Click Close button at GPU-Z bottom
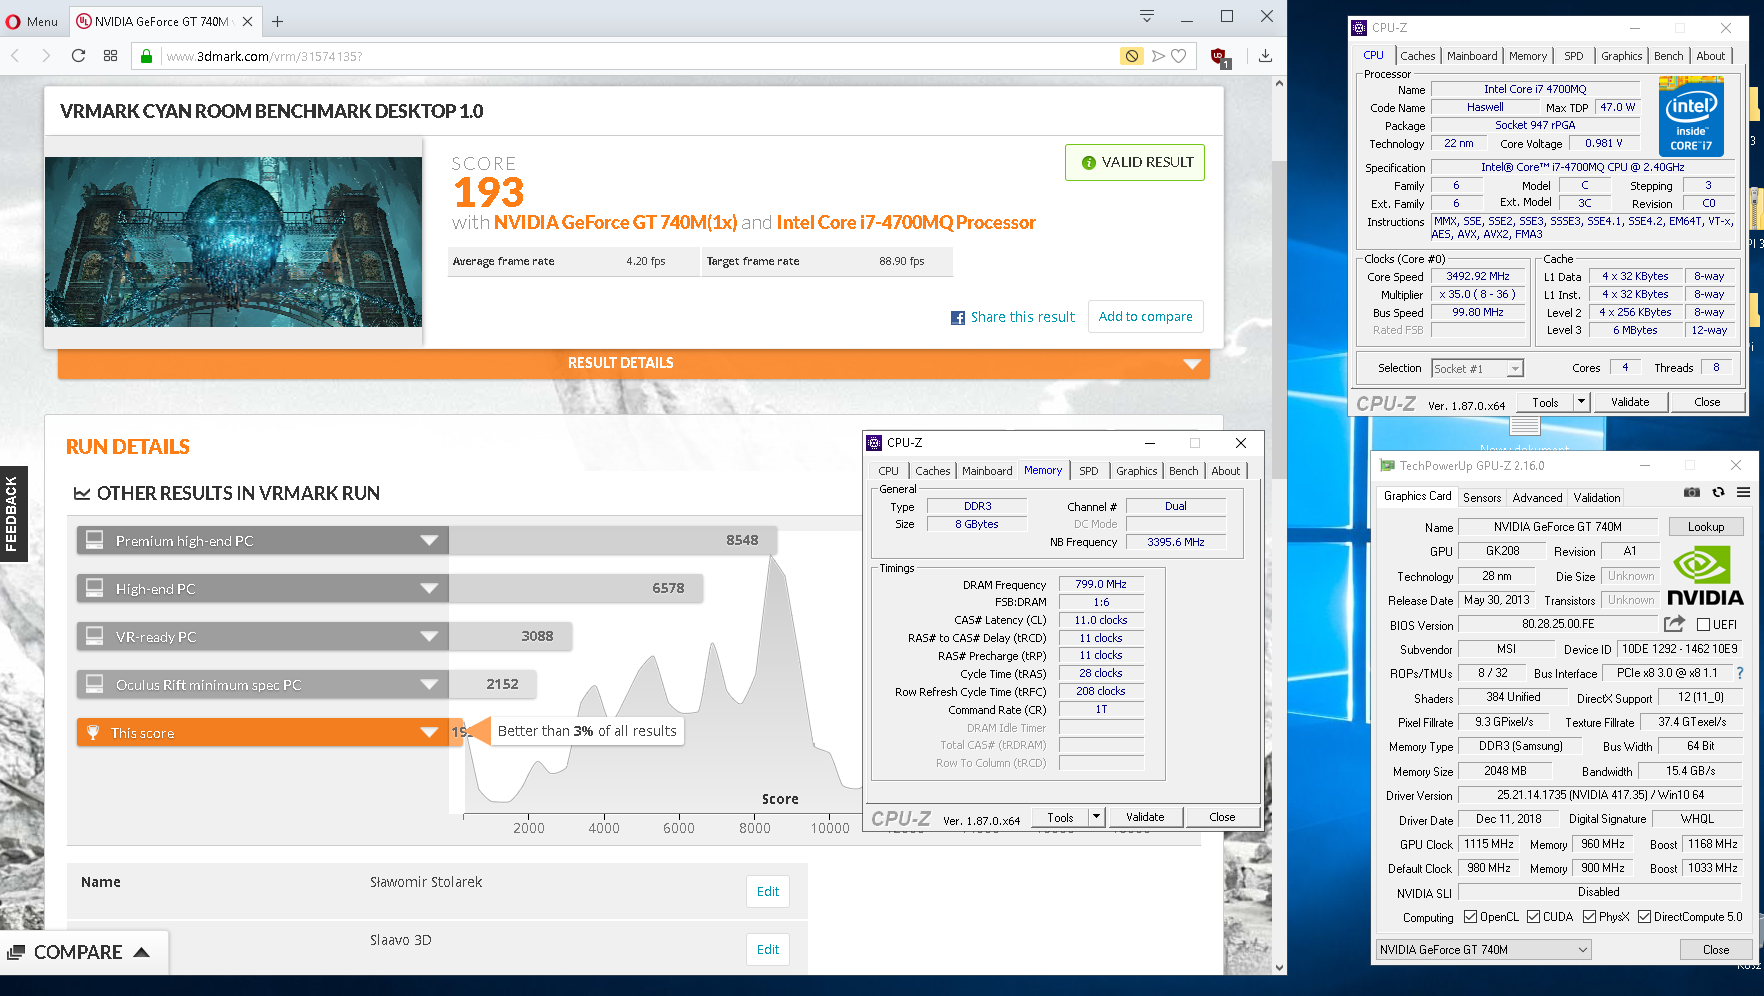This screenshot has height=996, width=1764. point(1716,950)
